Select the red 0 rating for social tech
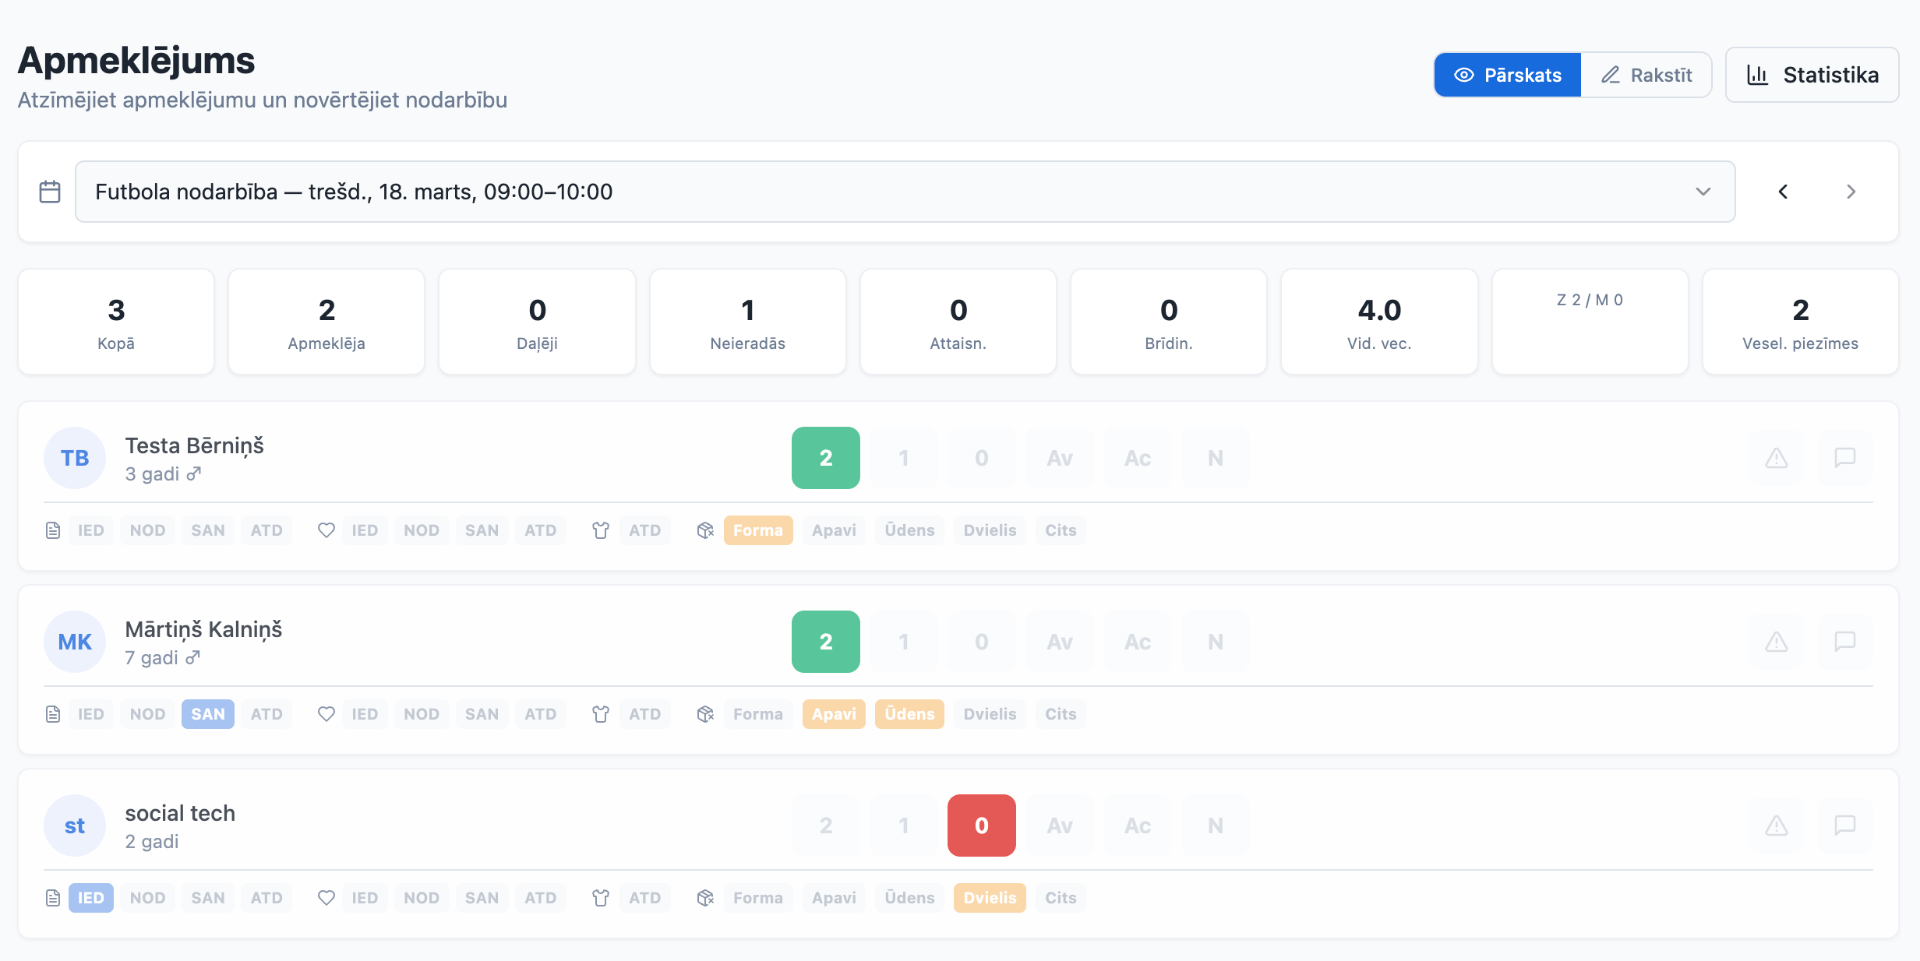Image resolution: width=1920 pixels, height=961 pixels. pyautogui.click(x=982, y=826)
